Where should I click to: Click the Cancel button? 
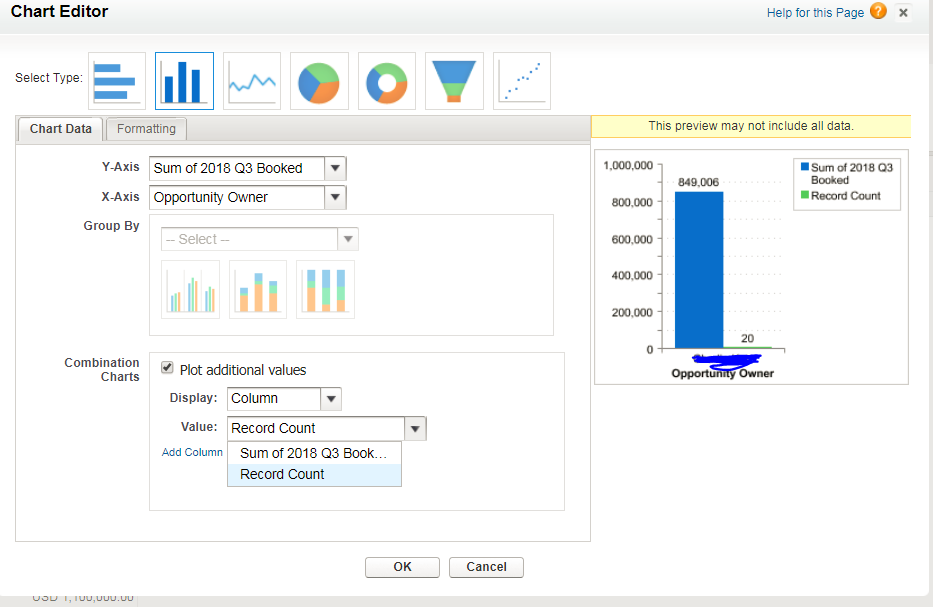click(x=486, y=567)
